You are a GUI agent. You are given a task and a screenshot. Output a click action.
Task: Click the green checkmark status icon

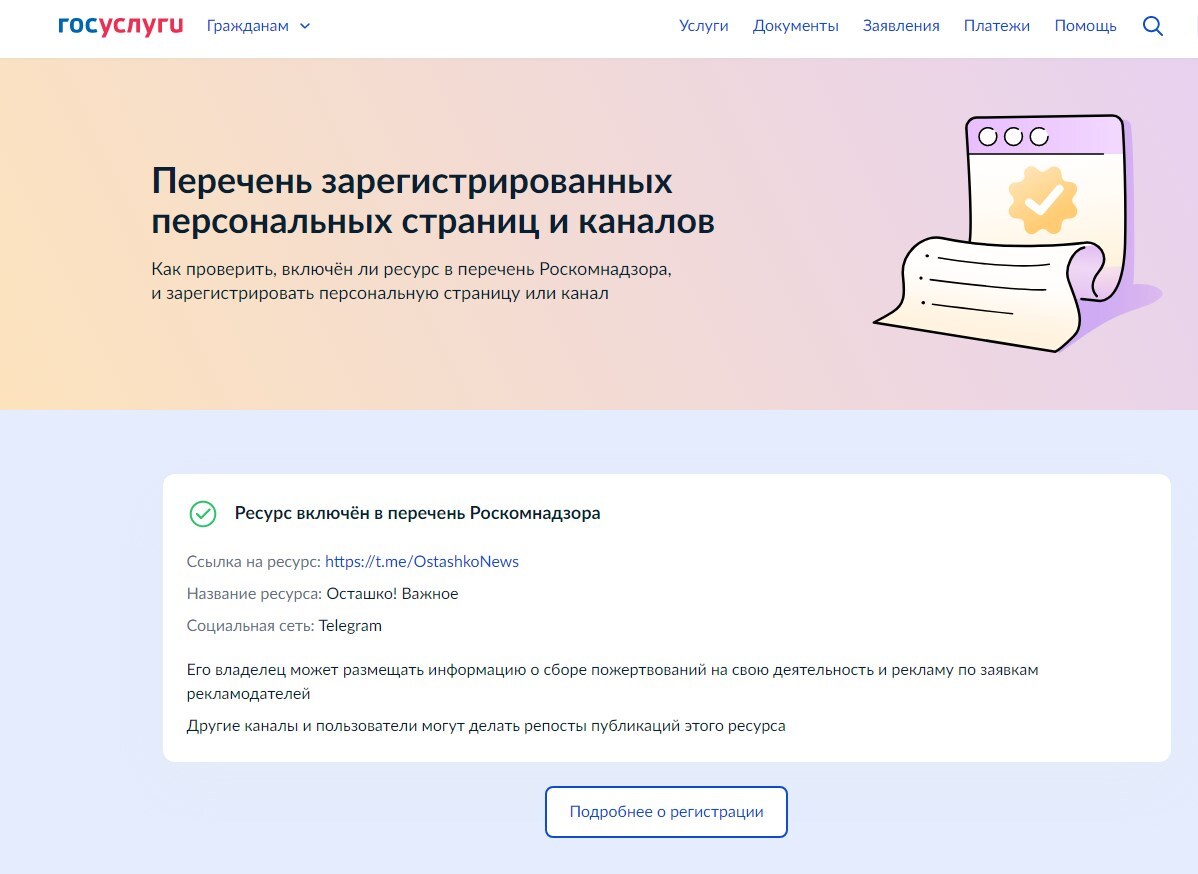[x=202, y=514]
